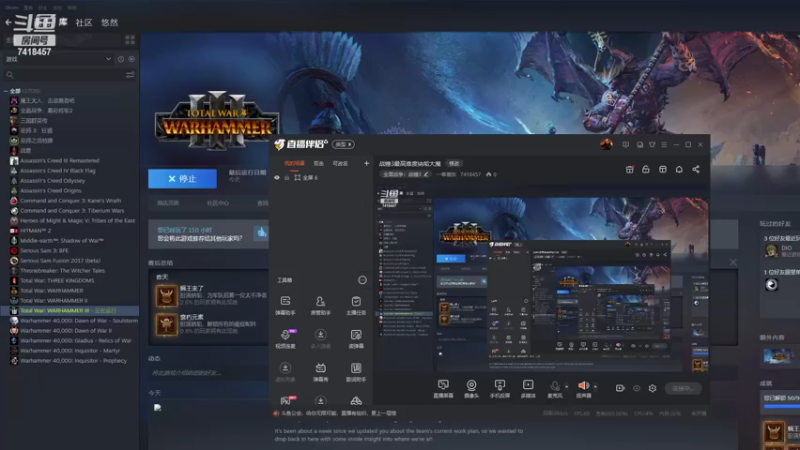This screenshot has width=800, height=450.
Task: Click the end-broadcast button at companion bottom right
Action: click(x=683, y=388)
